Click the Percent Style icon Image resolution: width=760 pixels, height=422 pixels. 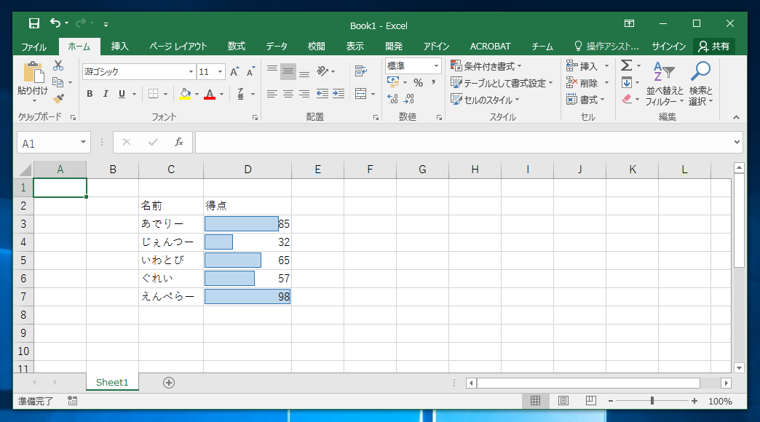point(418,83)
